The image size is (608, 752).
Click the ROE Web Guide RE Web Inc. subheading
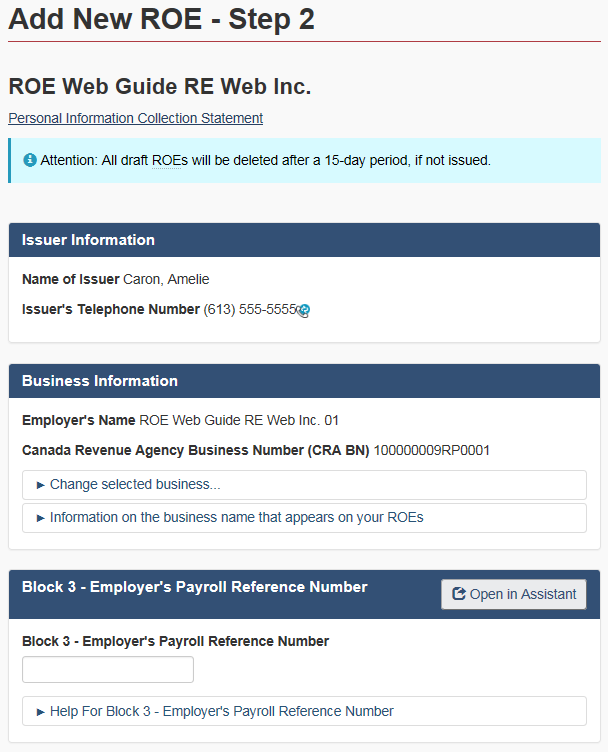click(x=159, y=87)
